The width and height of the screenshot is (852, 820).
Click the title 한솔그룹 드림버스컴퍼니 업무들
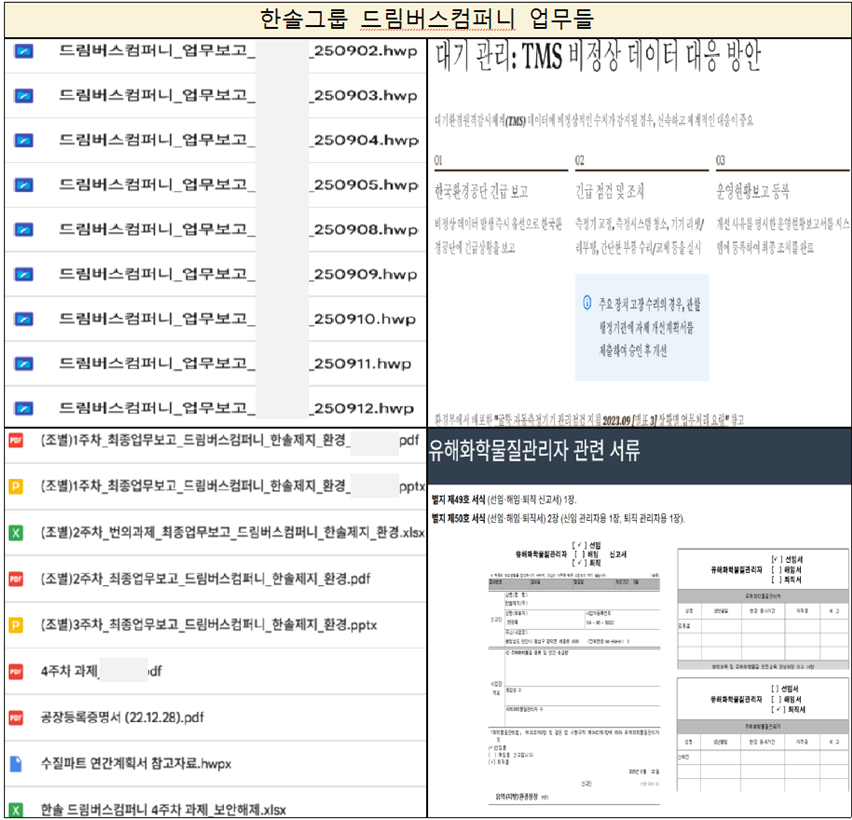(427, 20)
